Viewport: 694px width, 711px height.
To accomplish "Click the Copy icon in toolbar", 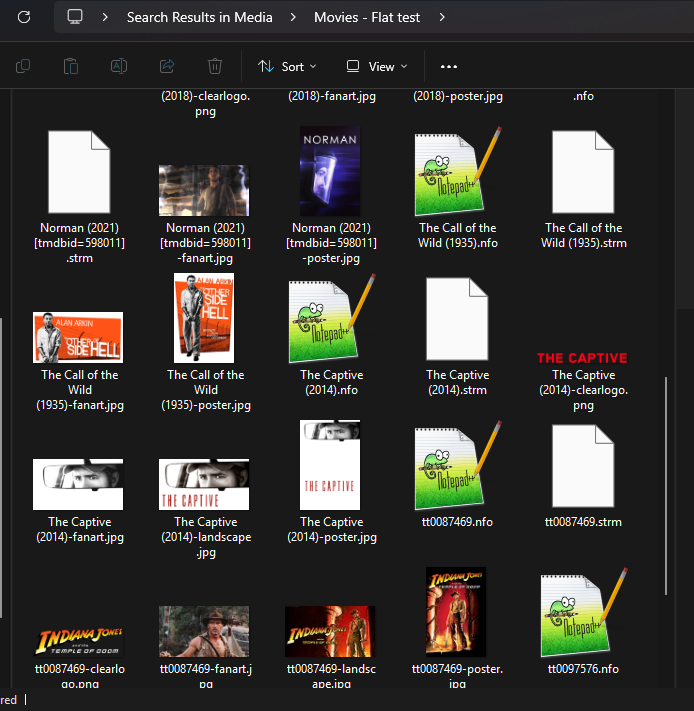I will coord(23,66).
